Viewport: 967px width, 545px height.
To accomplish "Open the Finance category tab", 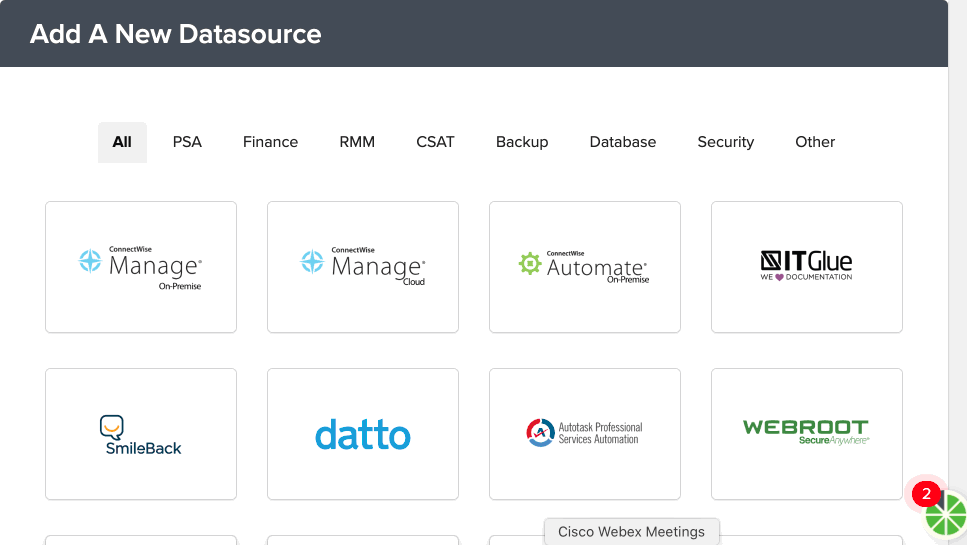I will pyautogui.click(x=270, y=142).
